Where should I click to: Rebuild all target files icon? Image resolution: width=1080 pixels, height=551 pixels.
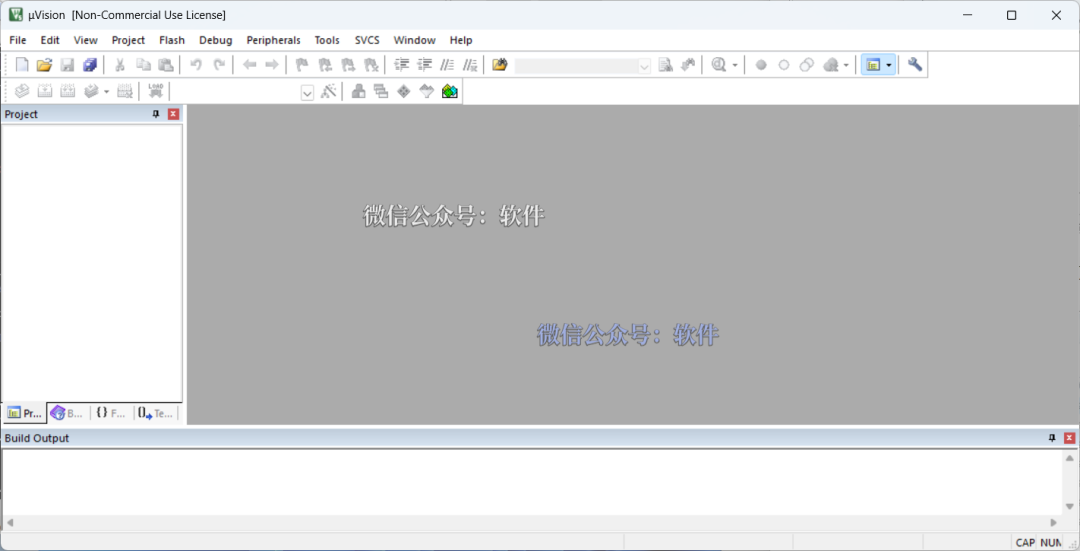pyautogui.click(x=68, y=91)
